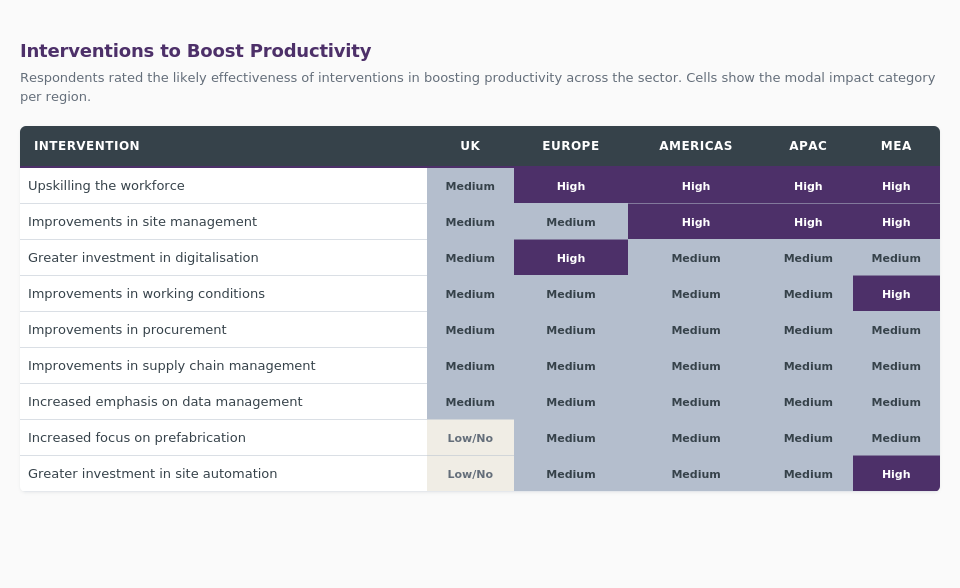This screenshot has height=588, width=960.
Task: Click Greater investment in digitalisation label
Action: [143, 258]
